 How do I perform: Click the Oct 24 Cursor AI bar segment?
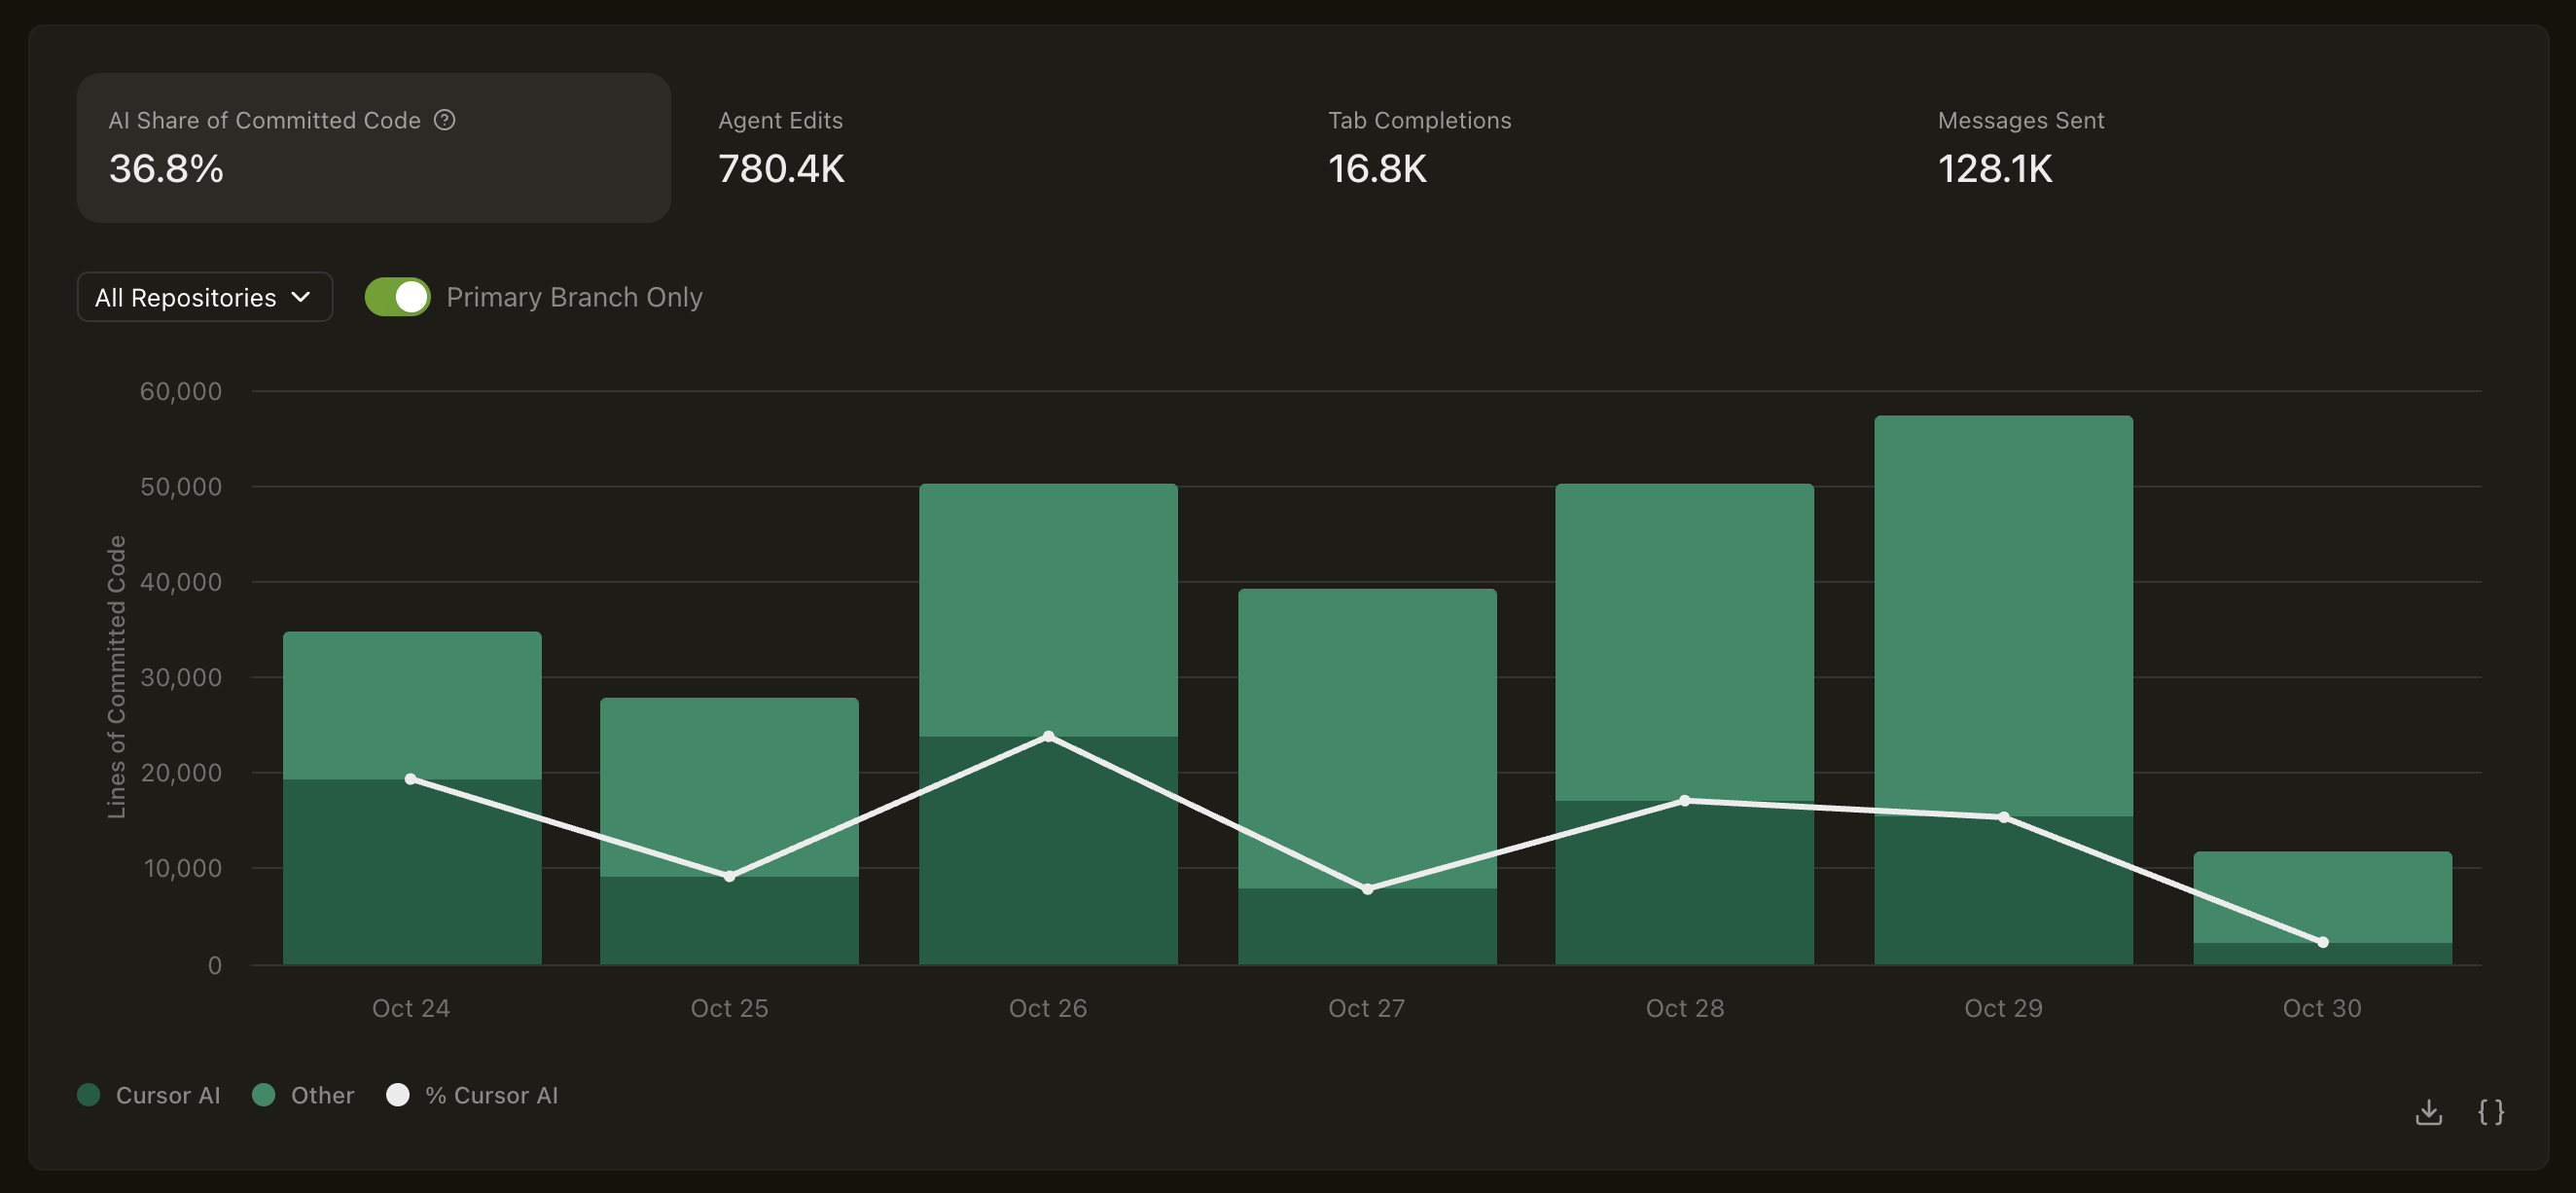tap(412, 872)
